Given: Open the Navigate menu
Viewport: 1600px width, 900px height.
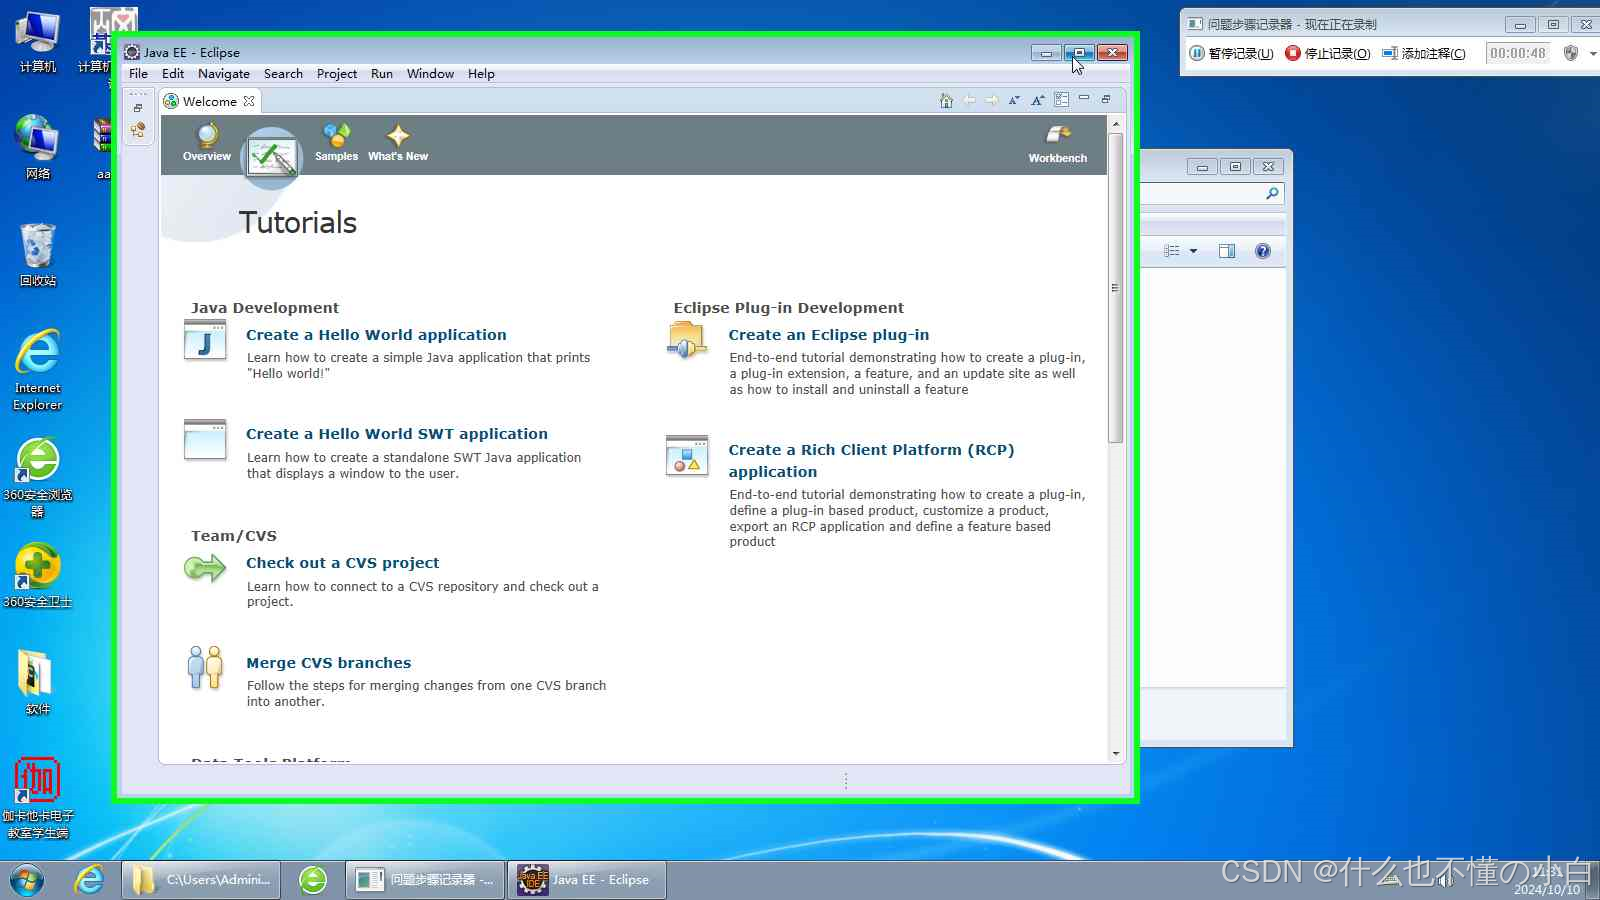Looking at the screenshot, I should (224, 74).
